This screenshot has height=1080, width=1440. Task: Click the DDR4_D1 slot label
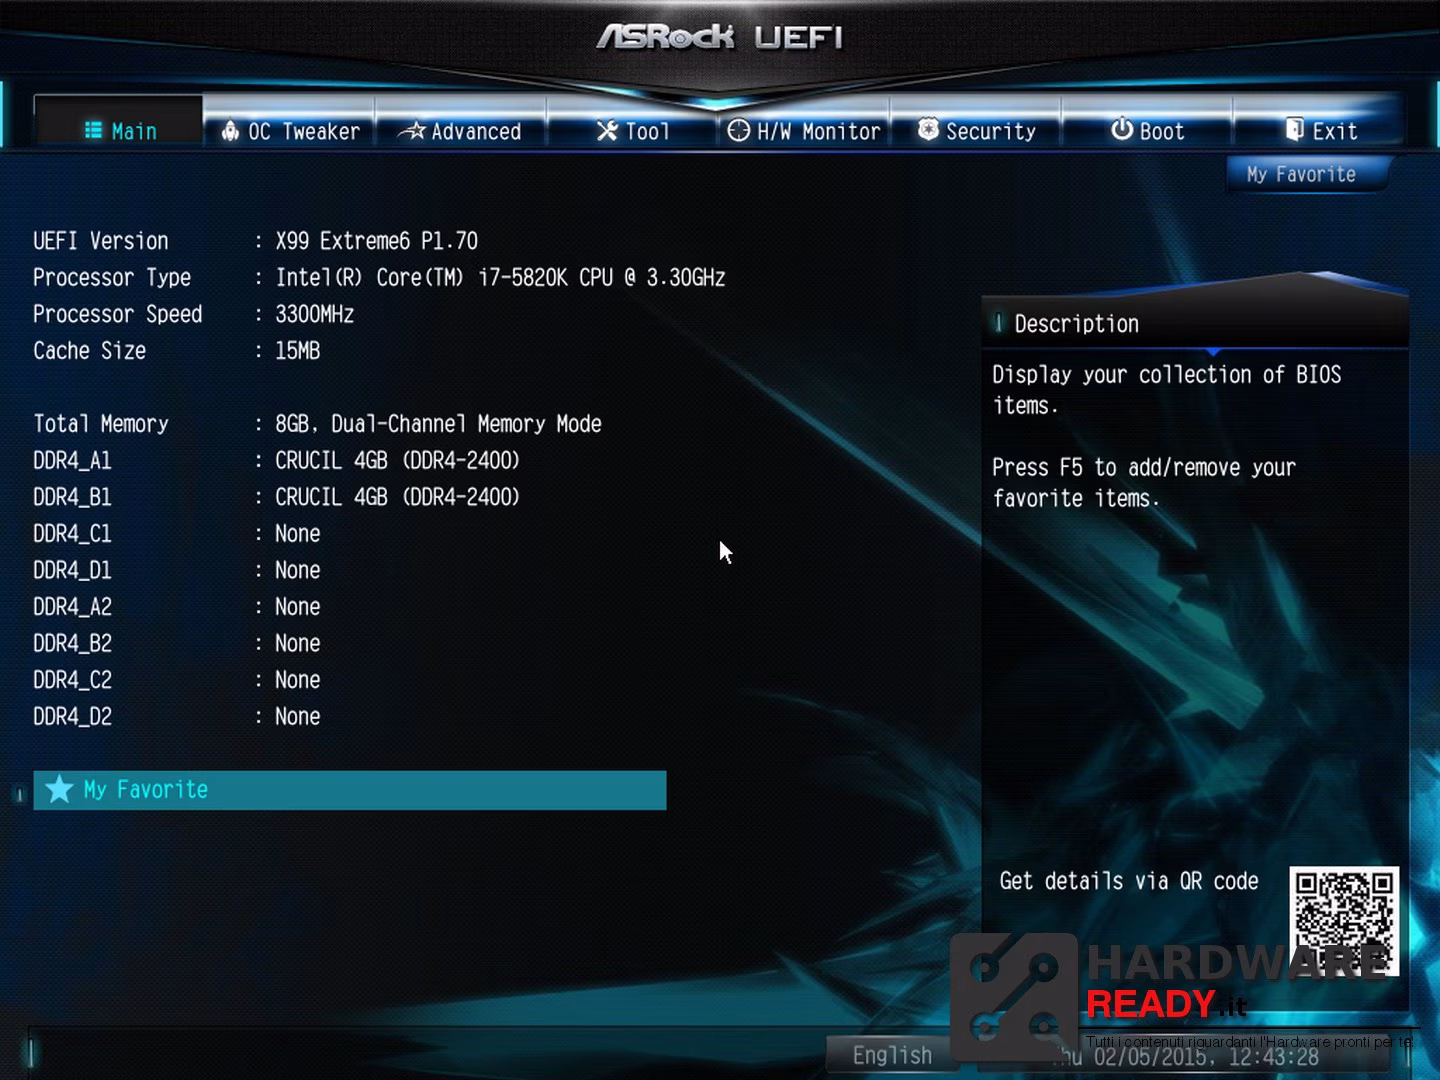73,571
